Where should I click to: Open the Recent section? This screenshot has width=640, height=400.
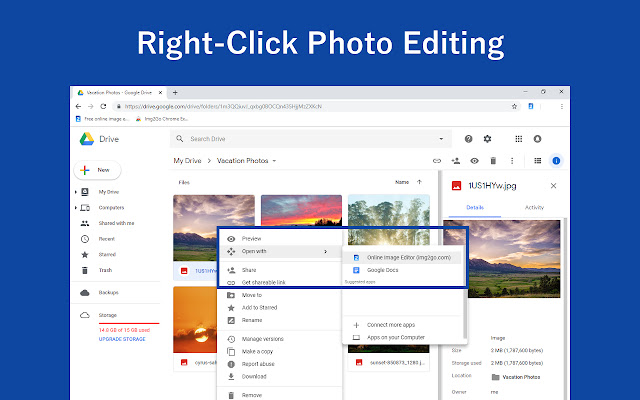click(107, 239)
